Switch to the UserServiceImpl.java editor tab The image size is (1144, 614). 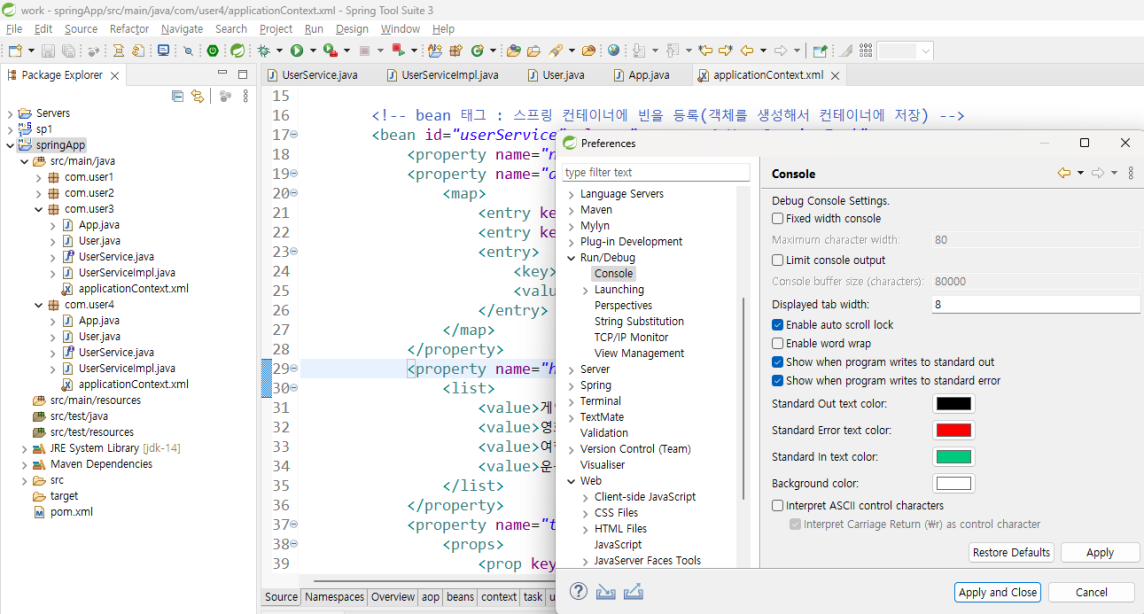[442, 75]
